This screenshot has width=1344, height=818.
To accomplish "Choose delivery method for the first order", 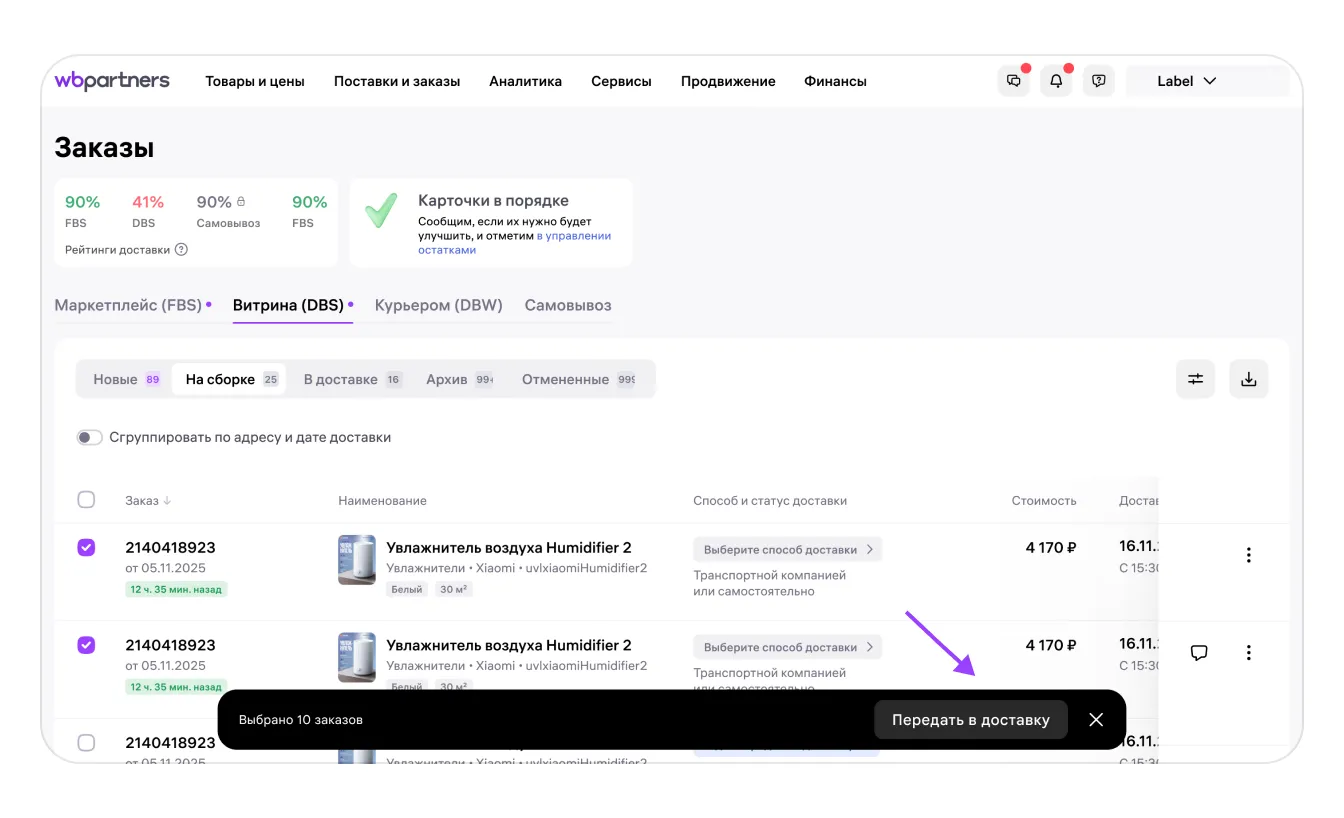I will click(788, 550).
